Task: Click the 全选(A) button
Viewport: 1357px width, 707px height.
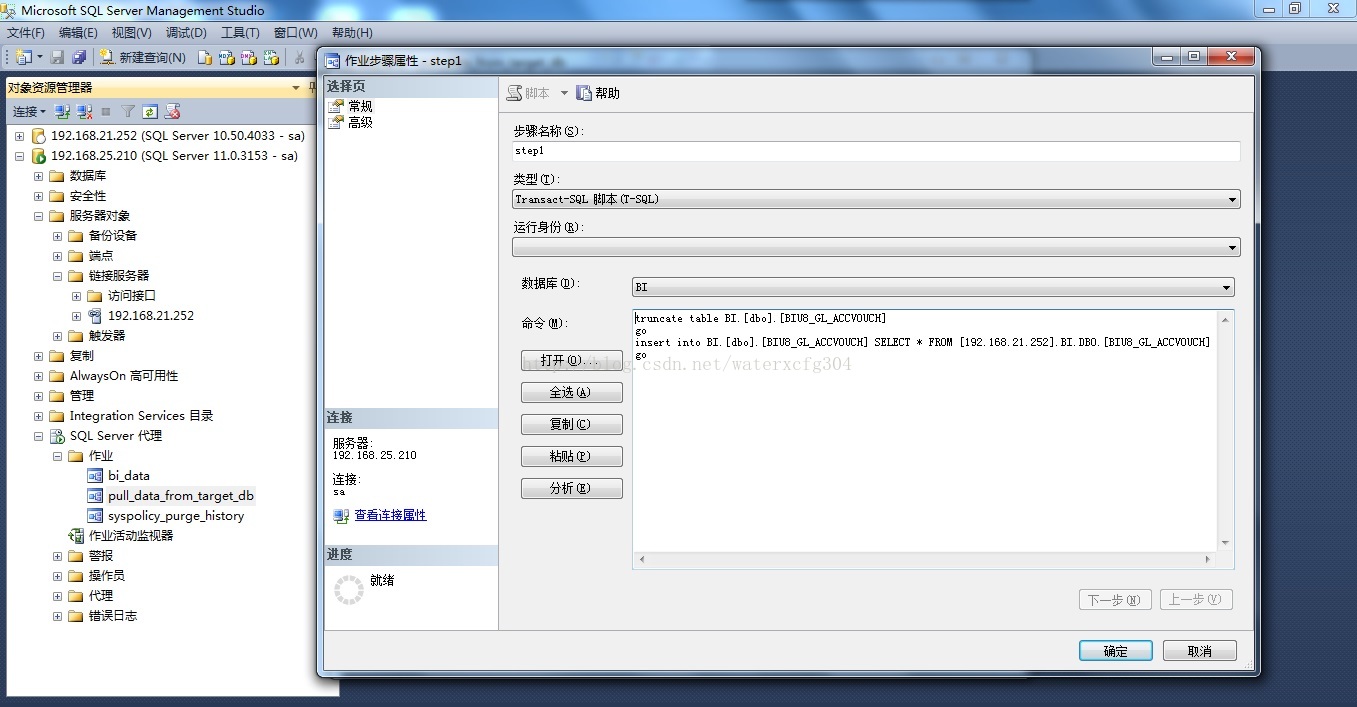Action: (572, 392)
